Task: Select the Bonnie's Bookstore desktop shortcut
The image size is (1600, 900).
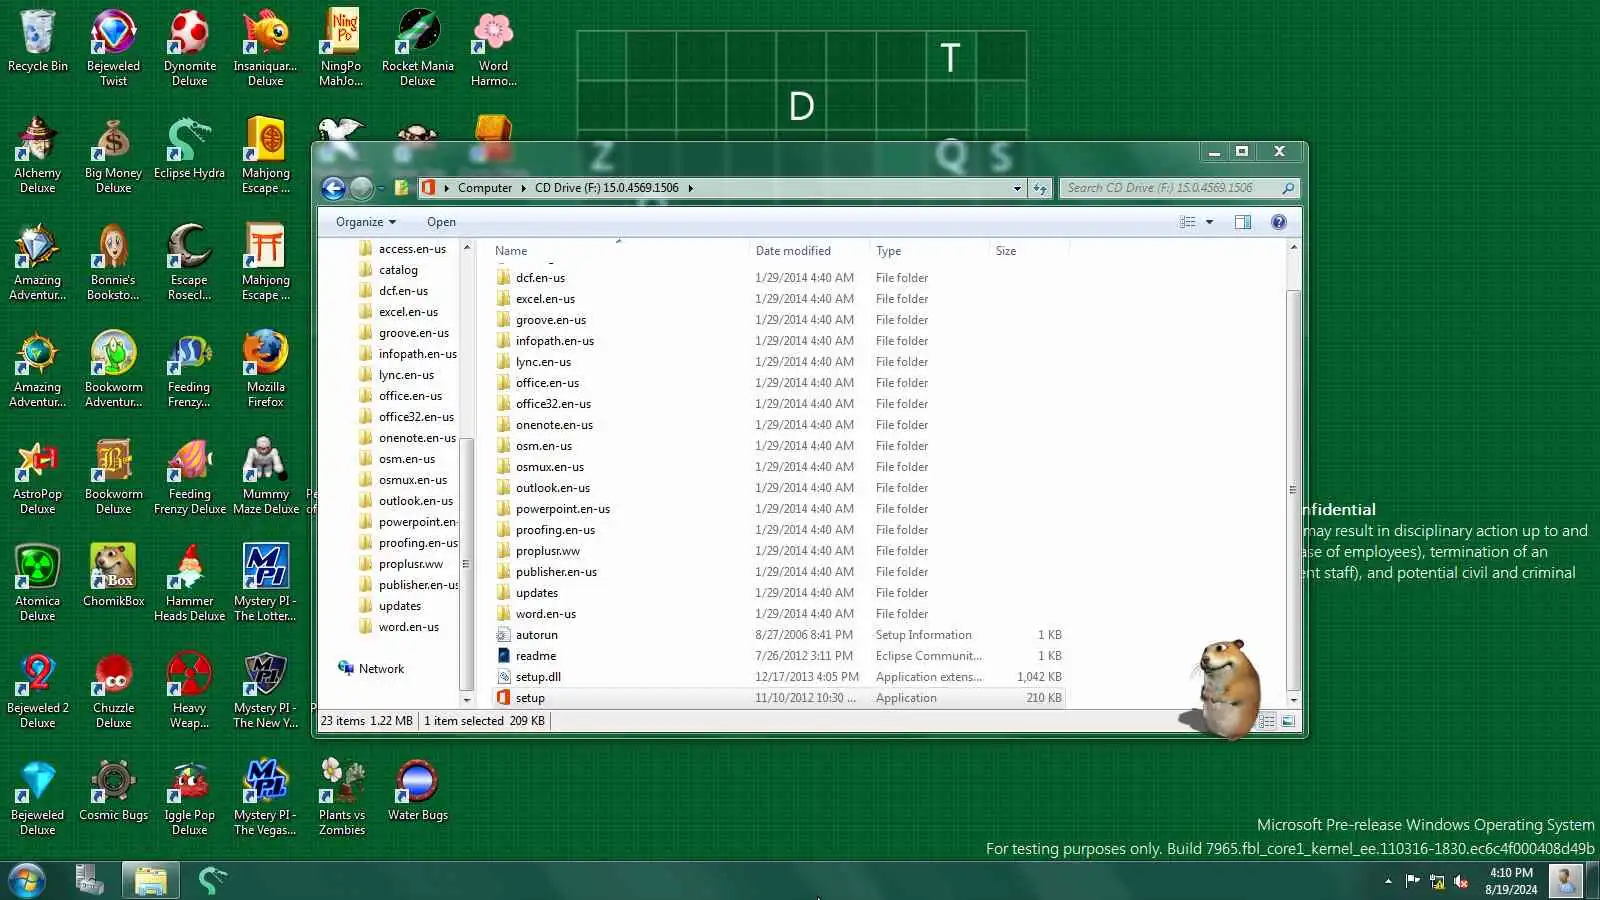Action: 113,262
